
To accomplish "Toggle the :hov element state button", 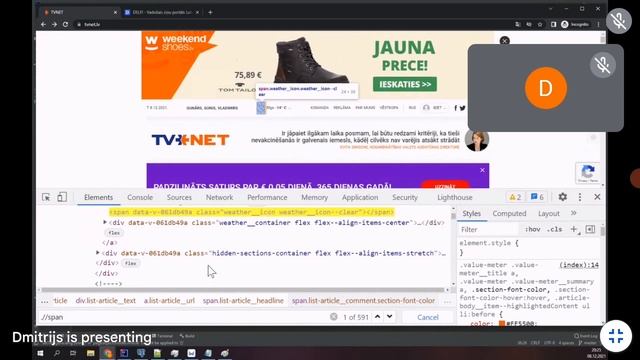I will (533, 229).
